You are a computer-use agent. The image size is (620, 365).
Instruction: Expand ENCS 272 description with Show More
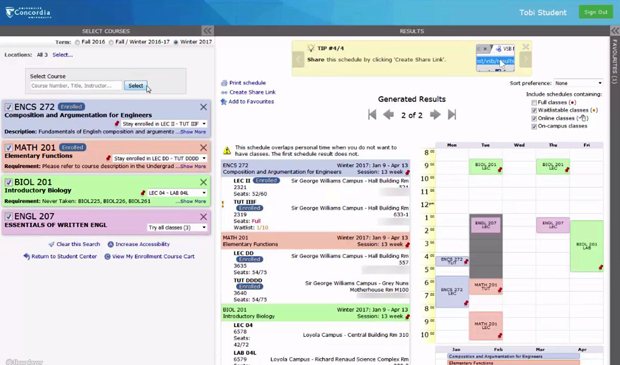point(193,132)
